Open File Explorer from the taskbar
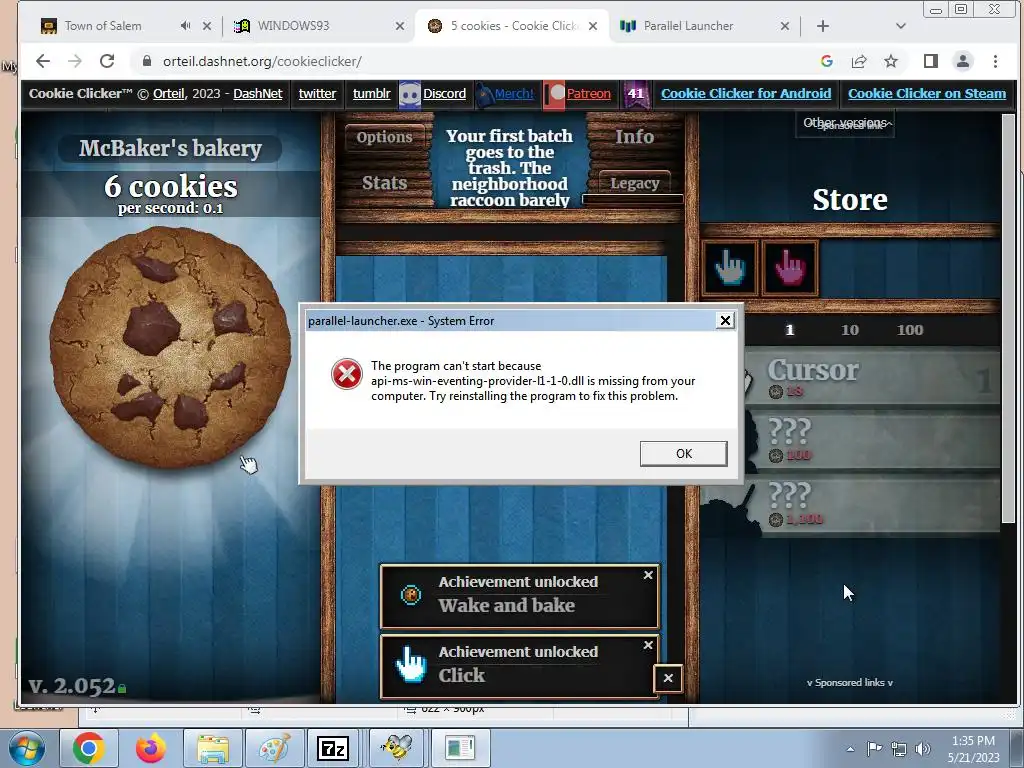This screenshot has width=1024, height=768. tap(212, 748)
